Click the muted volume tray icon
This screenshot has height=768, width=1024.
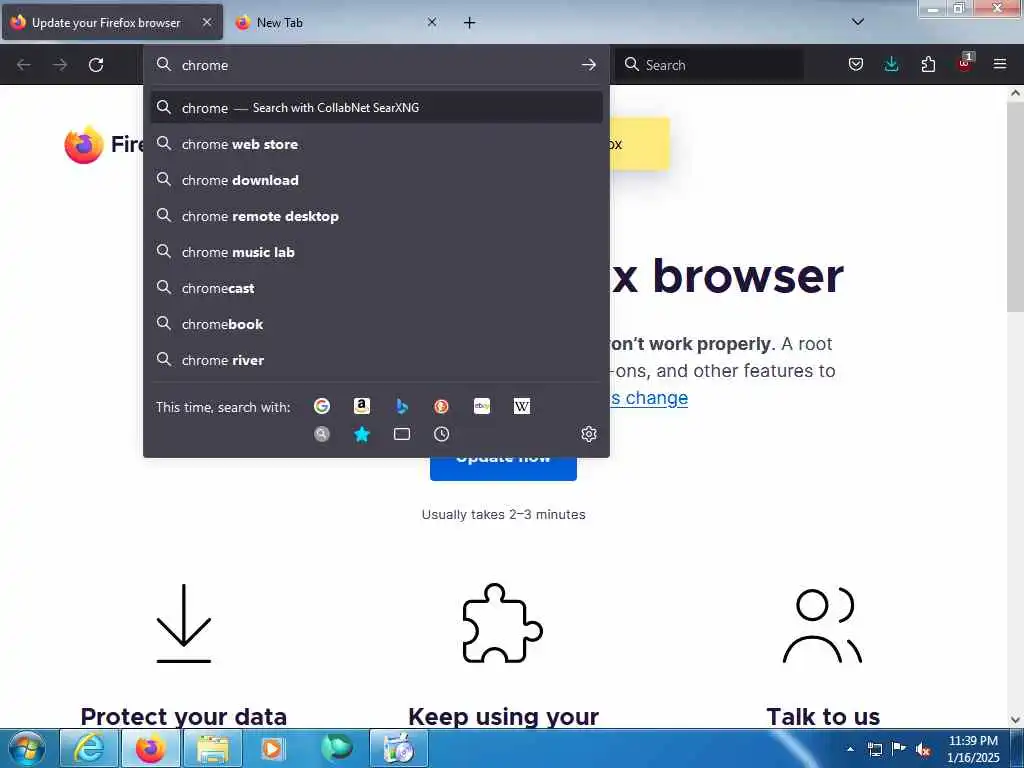point(923,750)
